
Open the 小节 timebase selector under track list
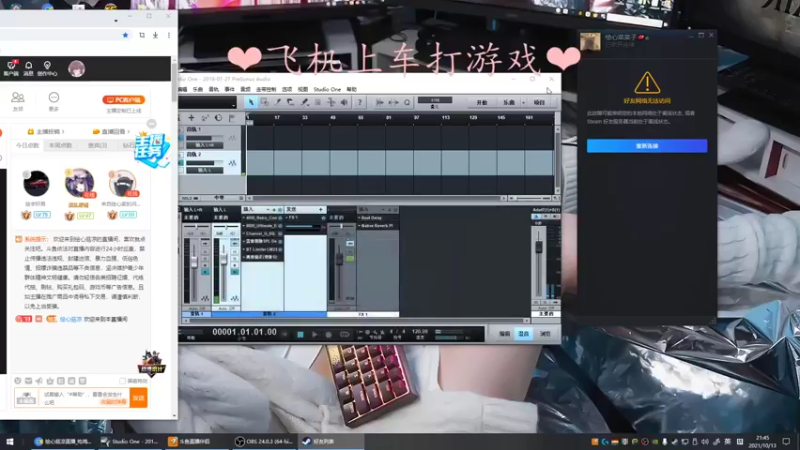click(x=219, y=198)
